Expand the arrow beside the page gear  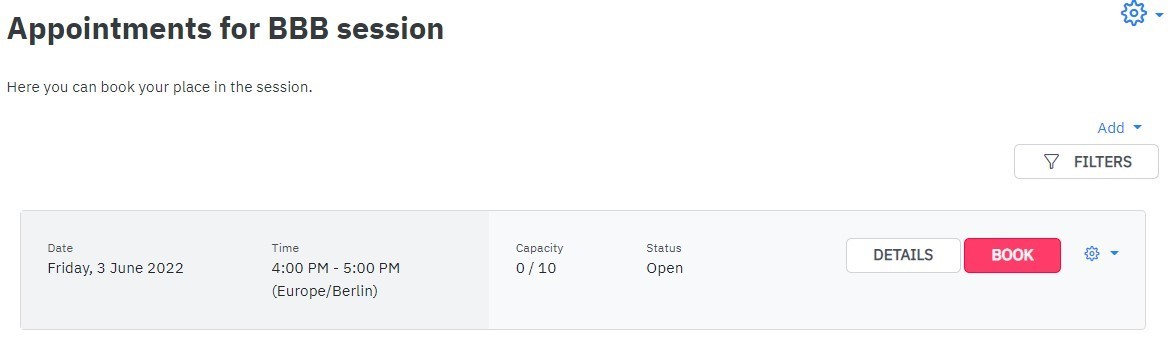point(1158,14)
